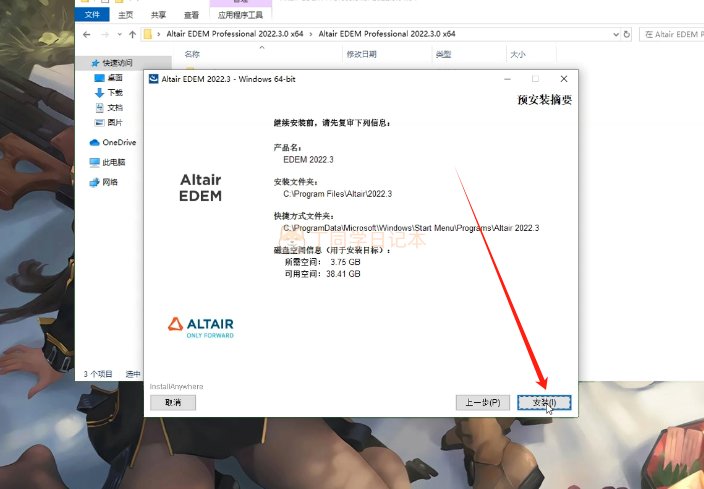Click the 快速访问 star icon
Screen dimensions: 704x489
(95, 63)
